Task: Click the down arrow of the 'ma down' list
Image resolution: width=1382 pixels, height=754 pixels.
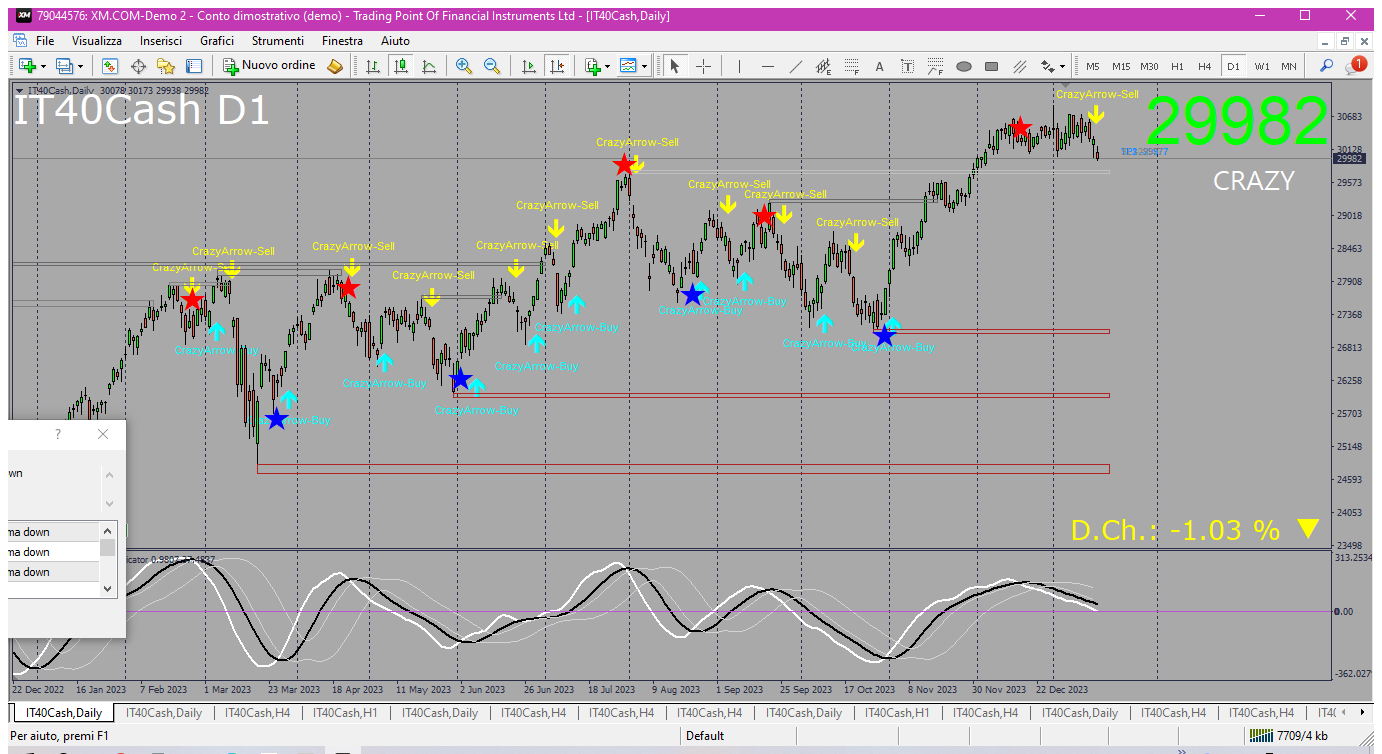Action: coord(109,589)
